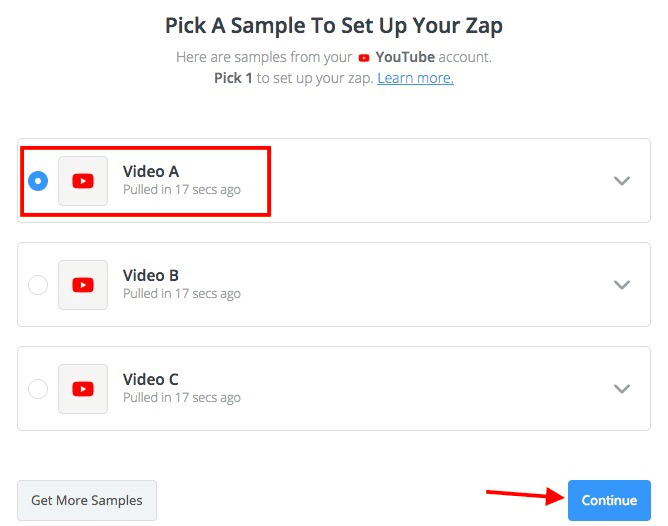Click the "Pick A Sample" page heading
The image size is (668, 526).
tap(334, 23)
